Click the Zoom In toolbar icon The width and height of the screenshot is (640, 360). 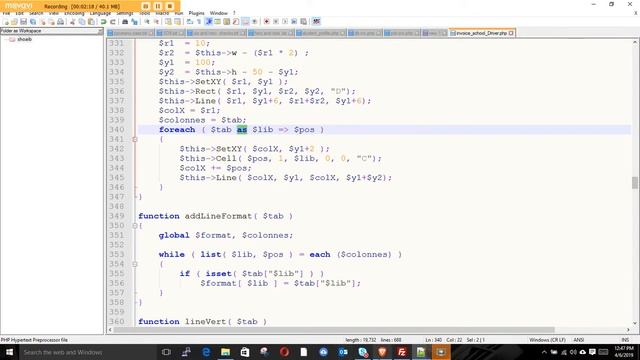pos(147,22)
